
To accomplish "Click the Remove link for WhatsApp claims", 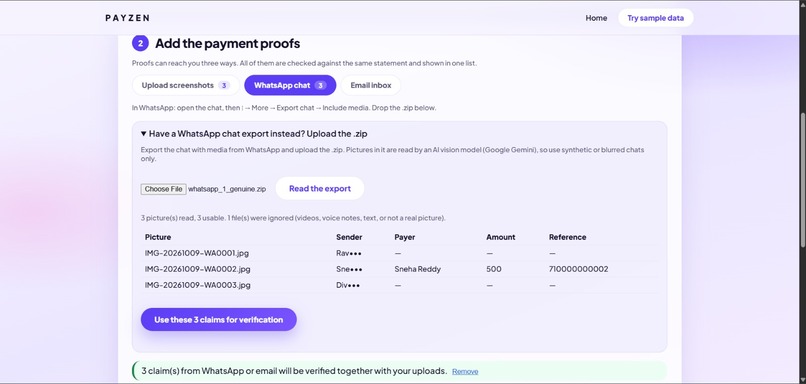I will pos(465,371).
